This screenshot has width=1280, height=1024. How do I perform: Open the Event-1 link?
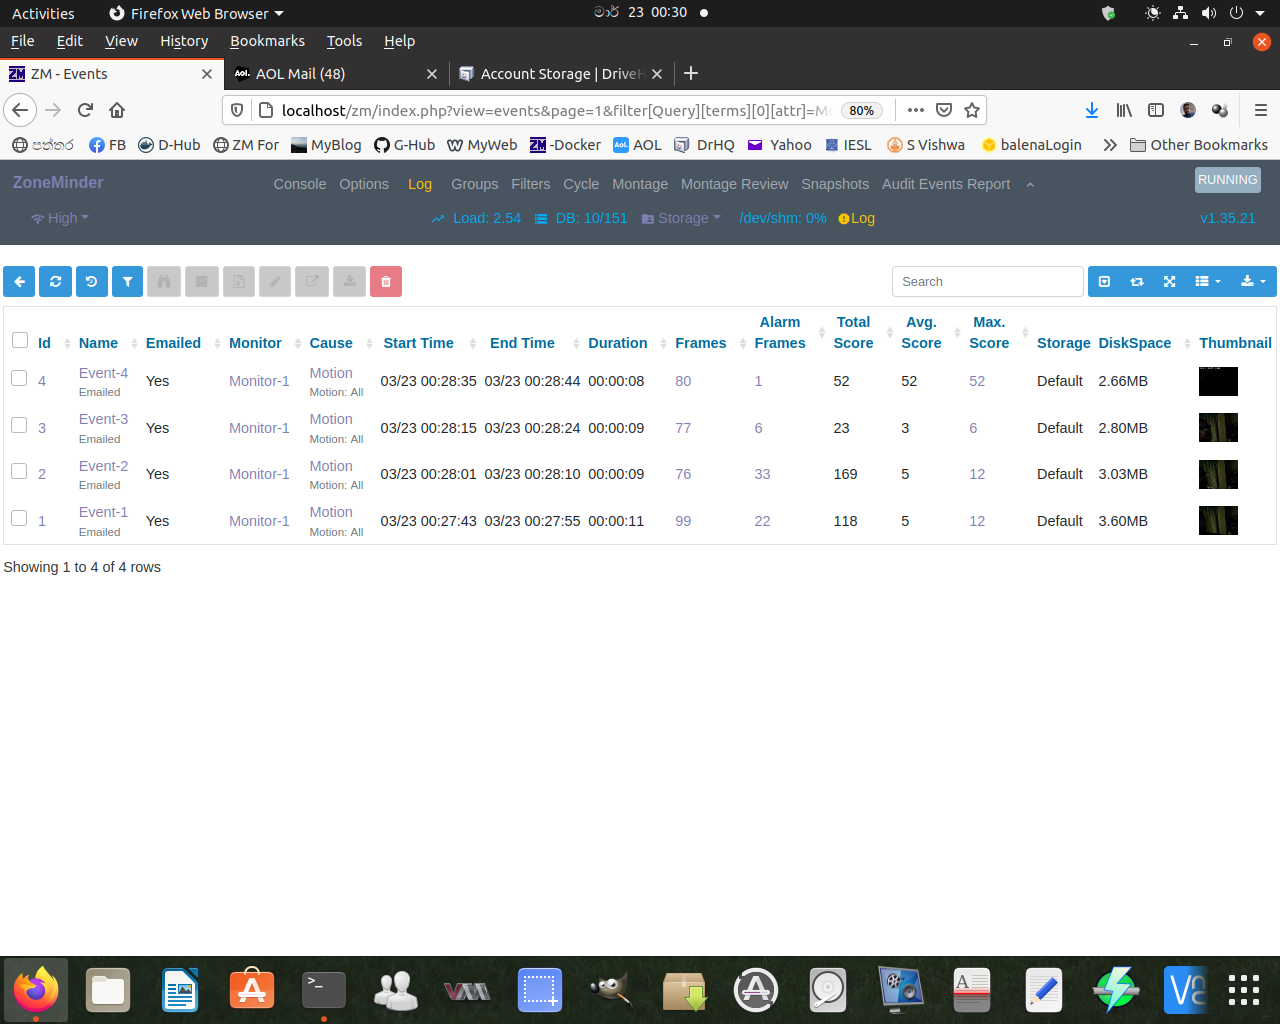point(104,512)
